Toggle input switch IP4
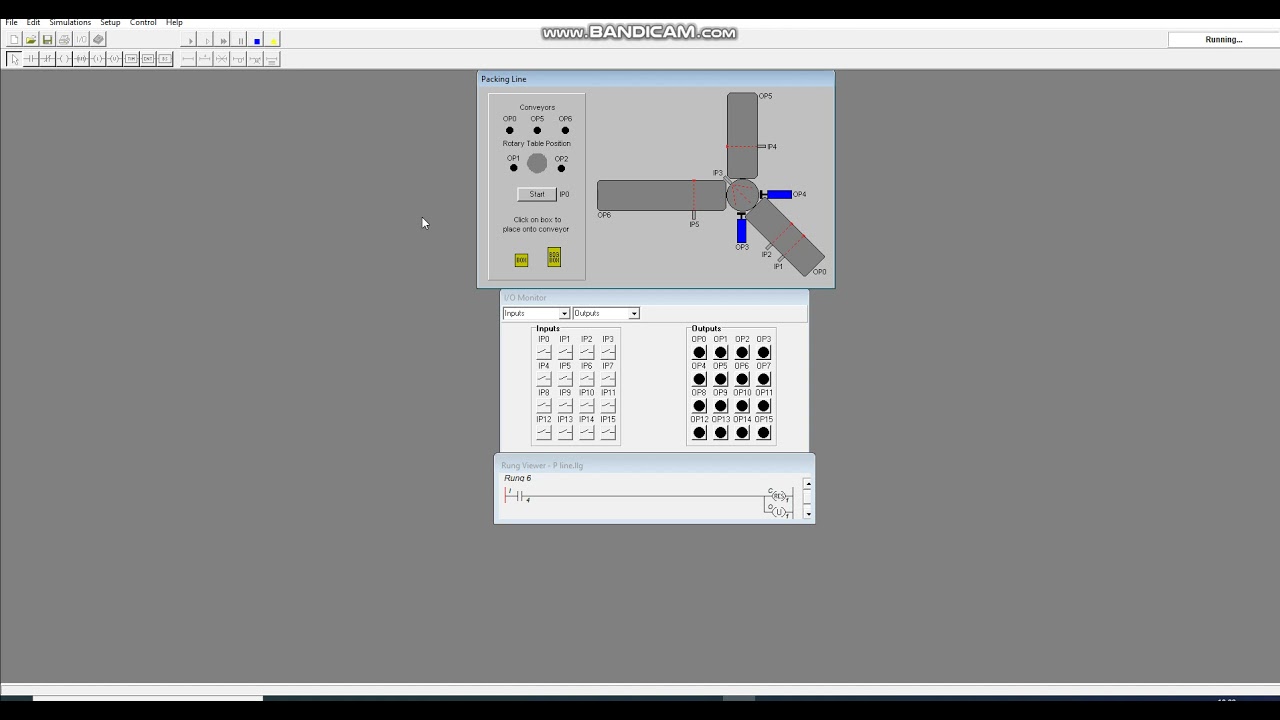This screenshot has width=1280, height=720. [x=544, y=379]
